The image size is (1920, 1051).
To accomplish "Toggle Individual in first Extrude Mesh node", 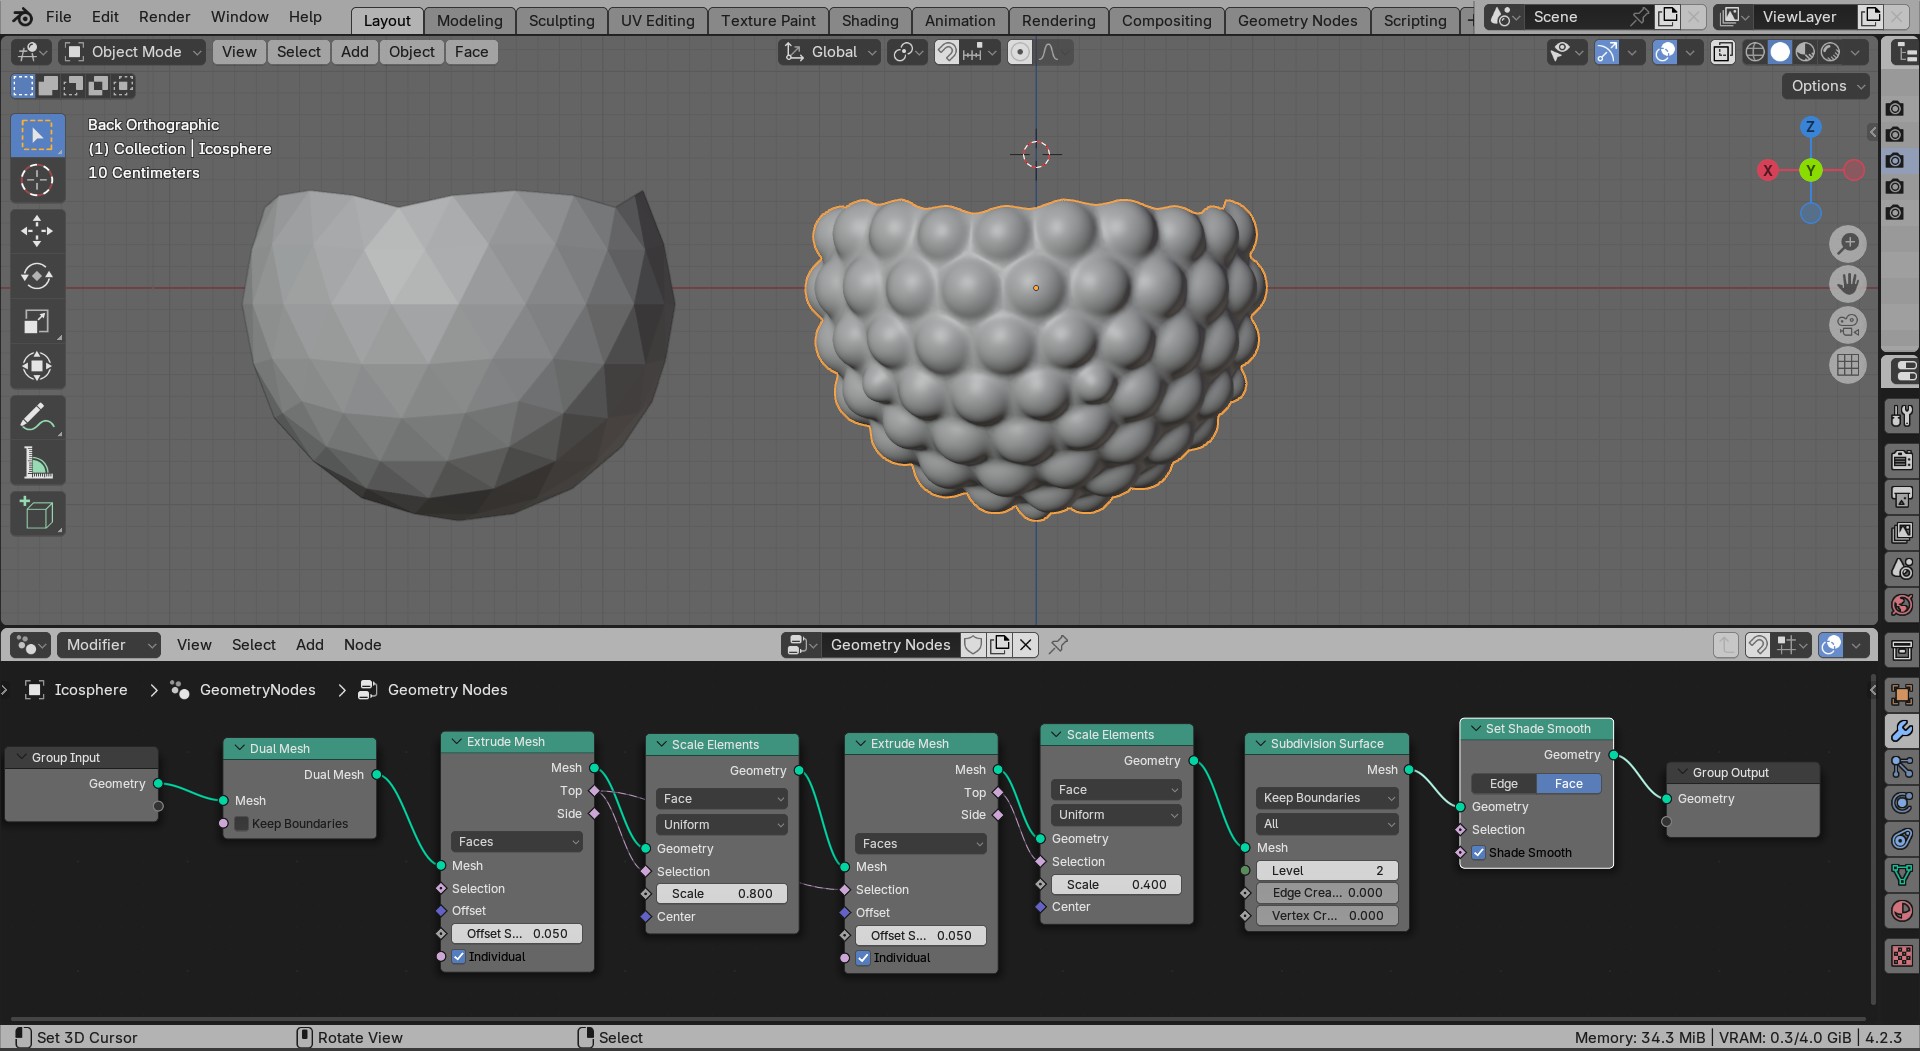I will click(x=459, y=957).
